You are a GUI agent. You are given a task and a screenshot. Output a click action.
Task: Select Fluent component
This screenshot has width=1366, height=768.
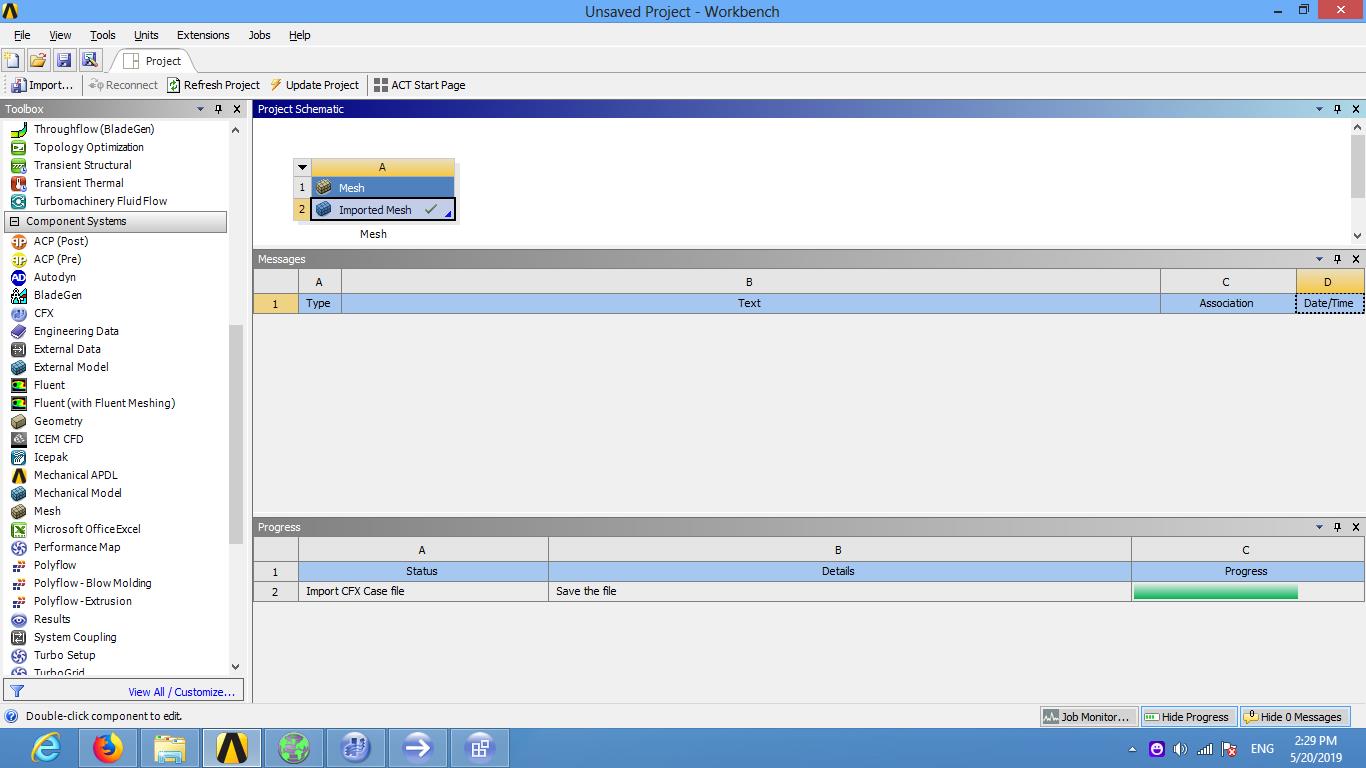tap(49, 385)
